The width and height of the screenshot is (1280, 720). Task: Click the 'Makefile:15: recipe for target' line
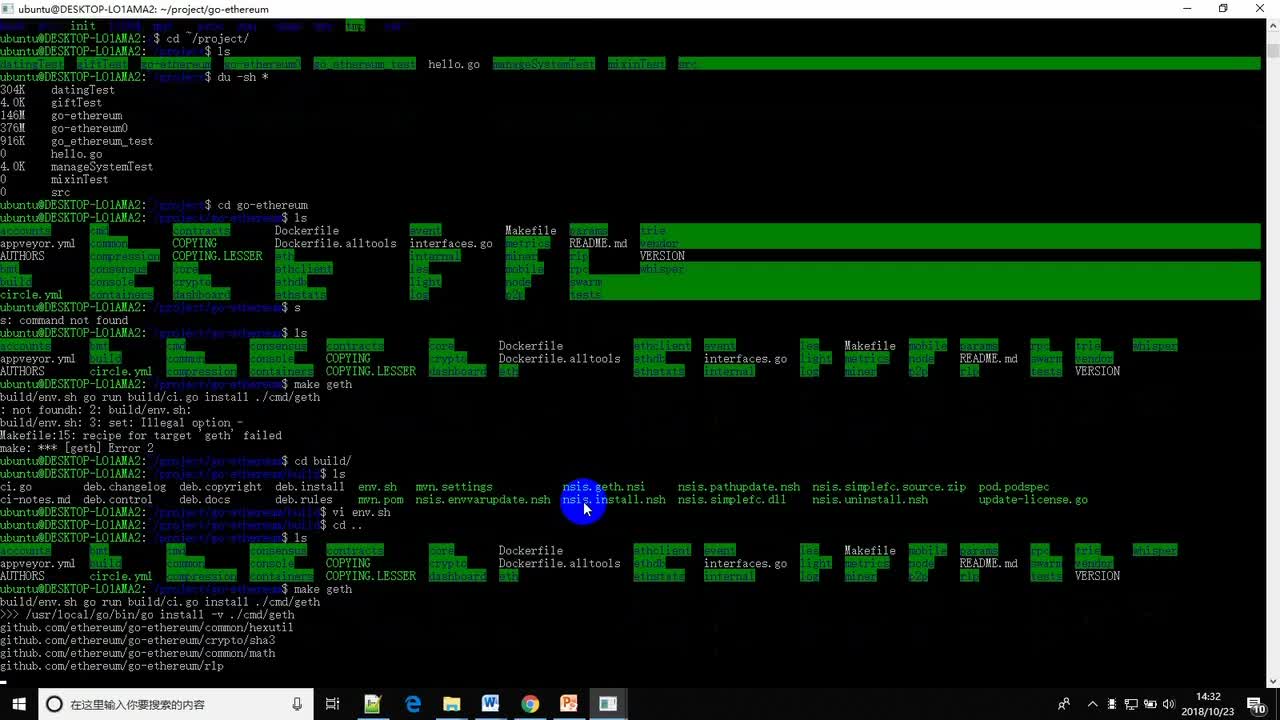(x=141, y=436)
